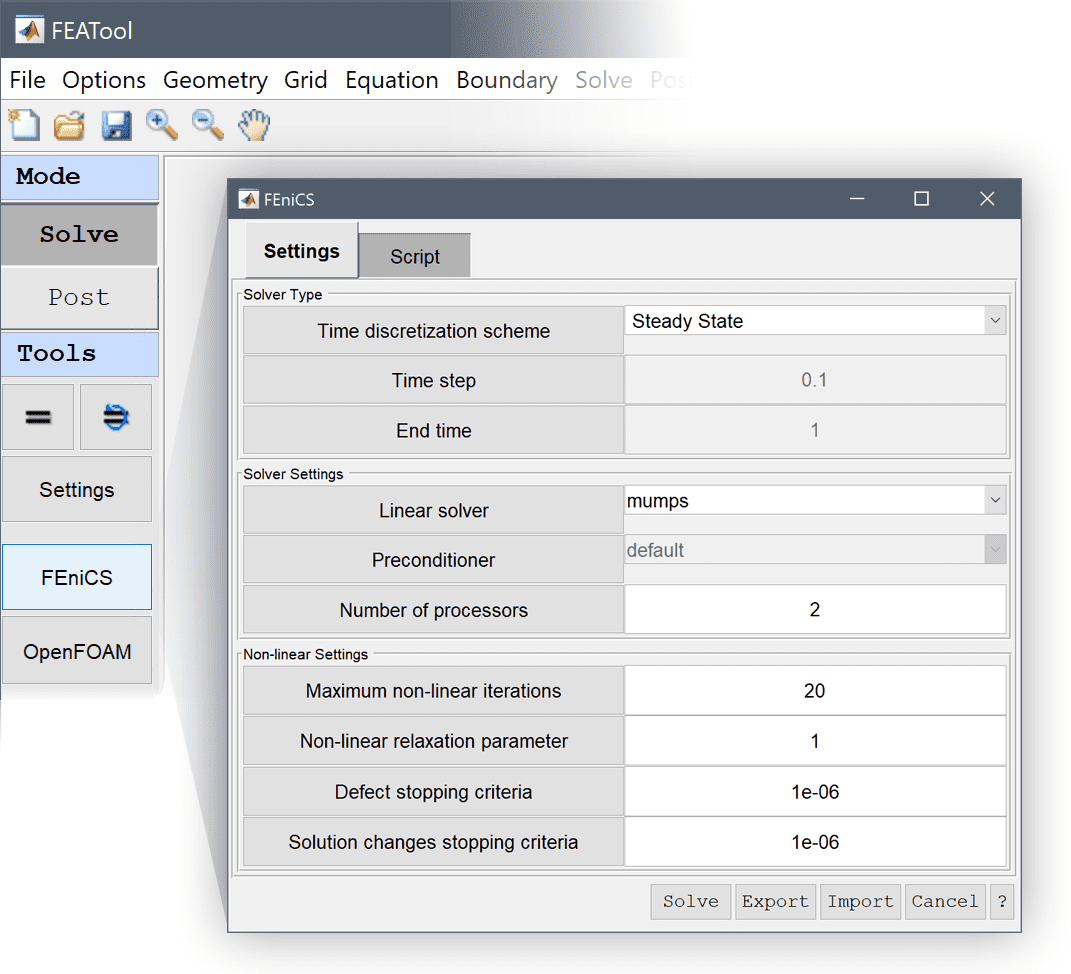Click the Tools panel header

pos(79,354)
